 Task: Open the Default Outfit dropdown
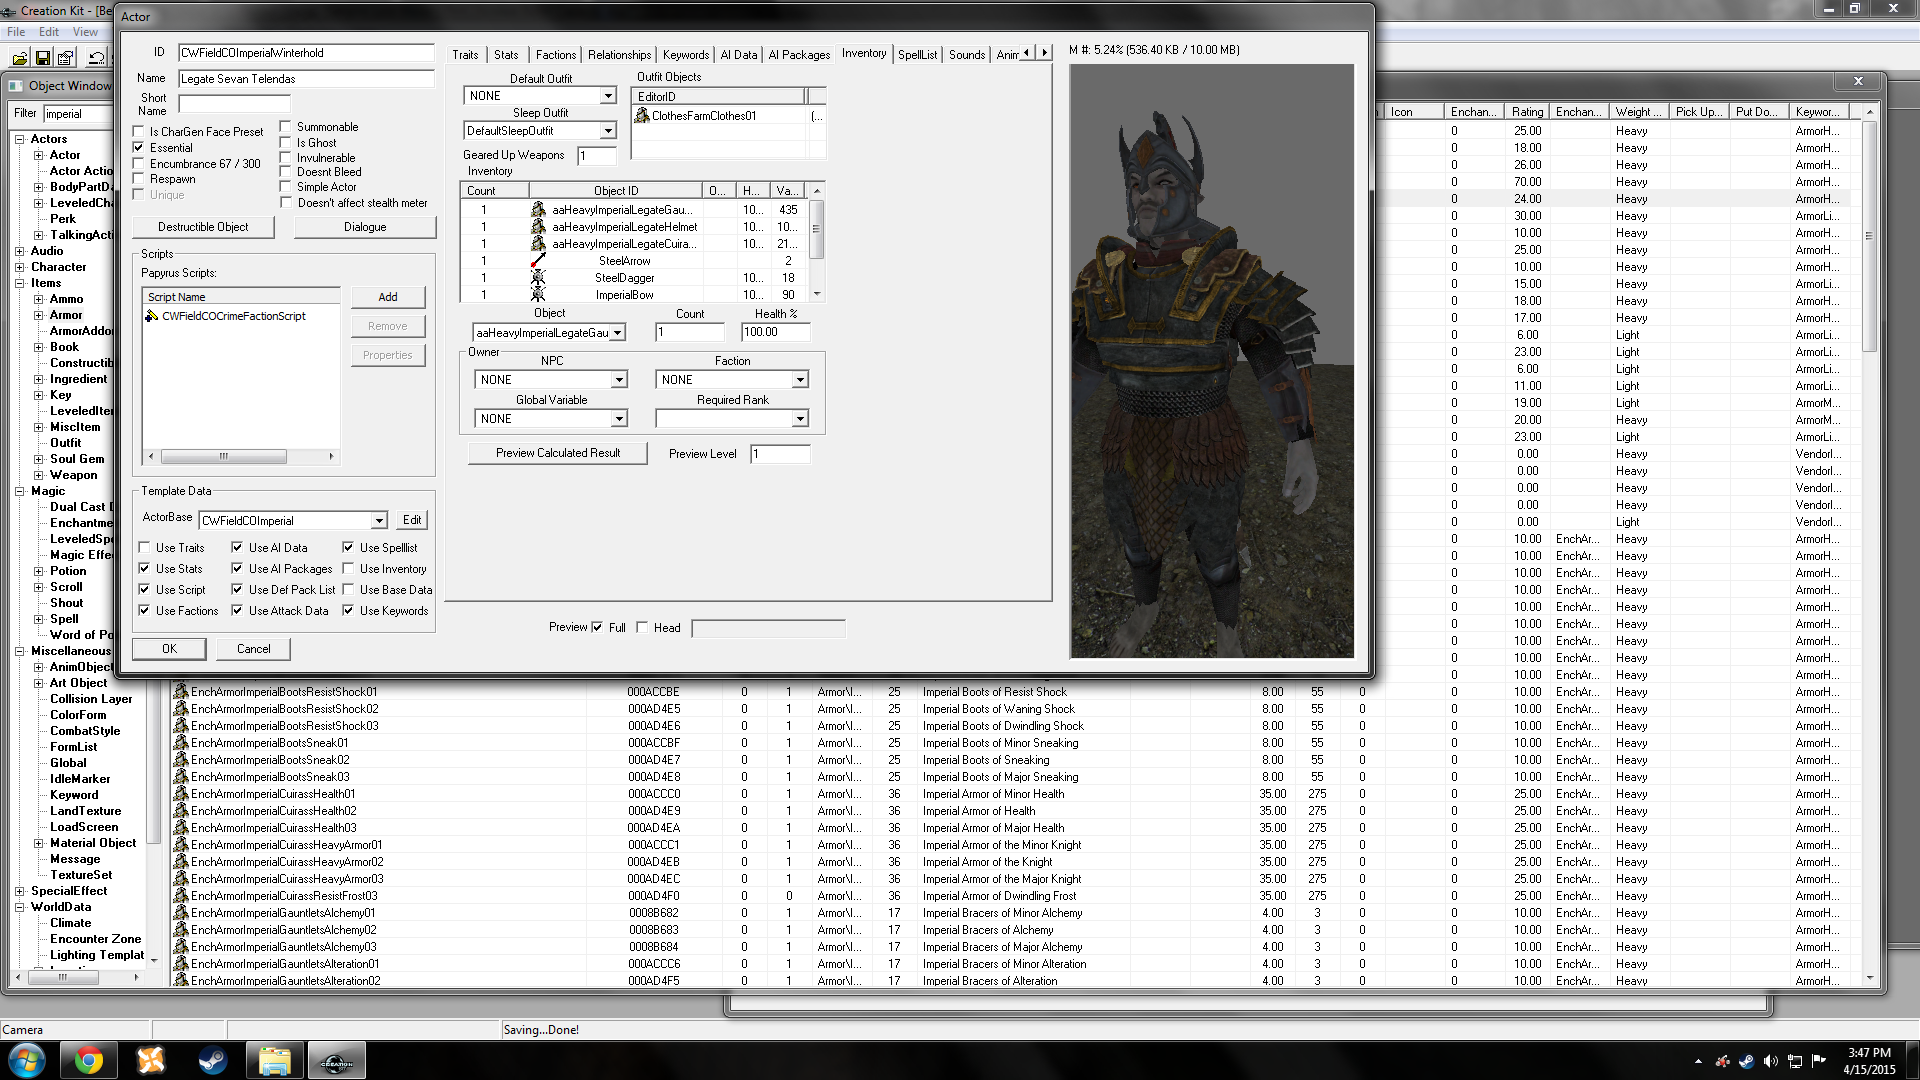[x=608, y=96]
